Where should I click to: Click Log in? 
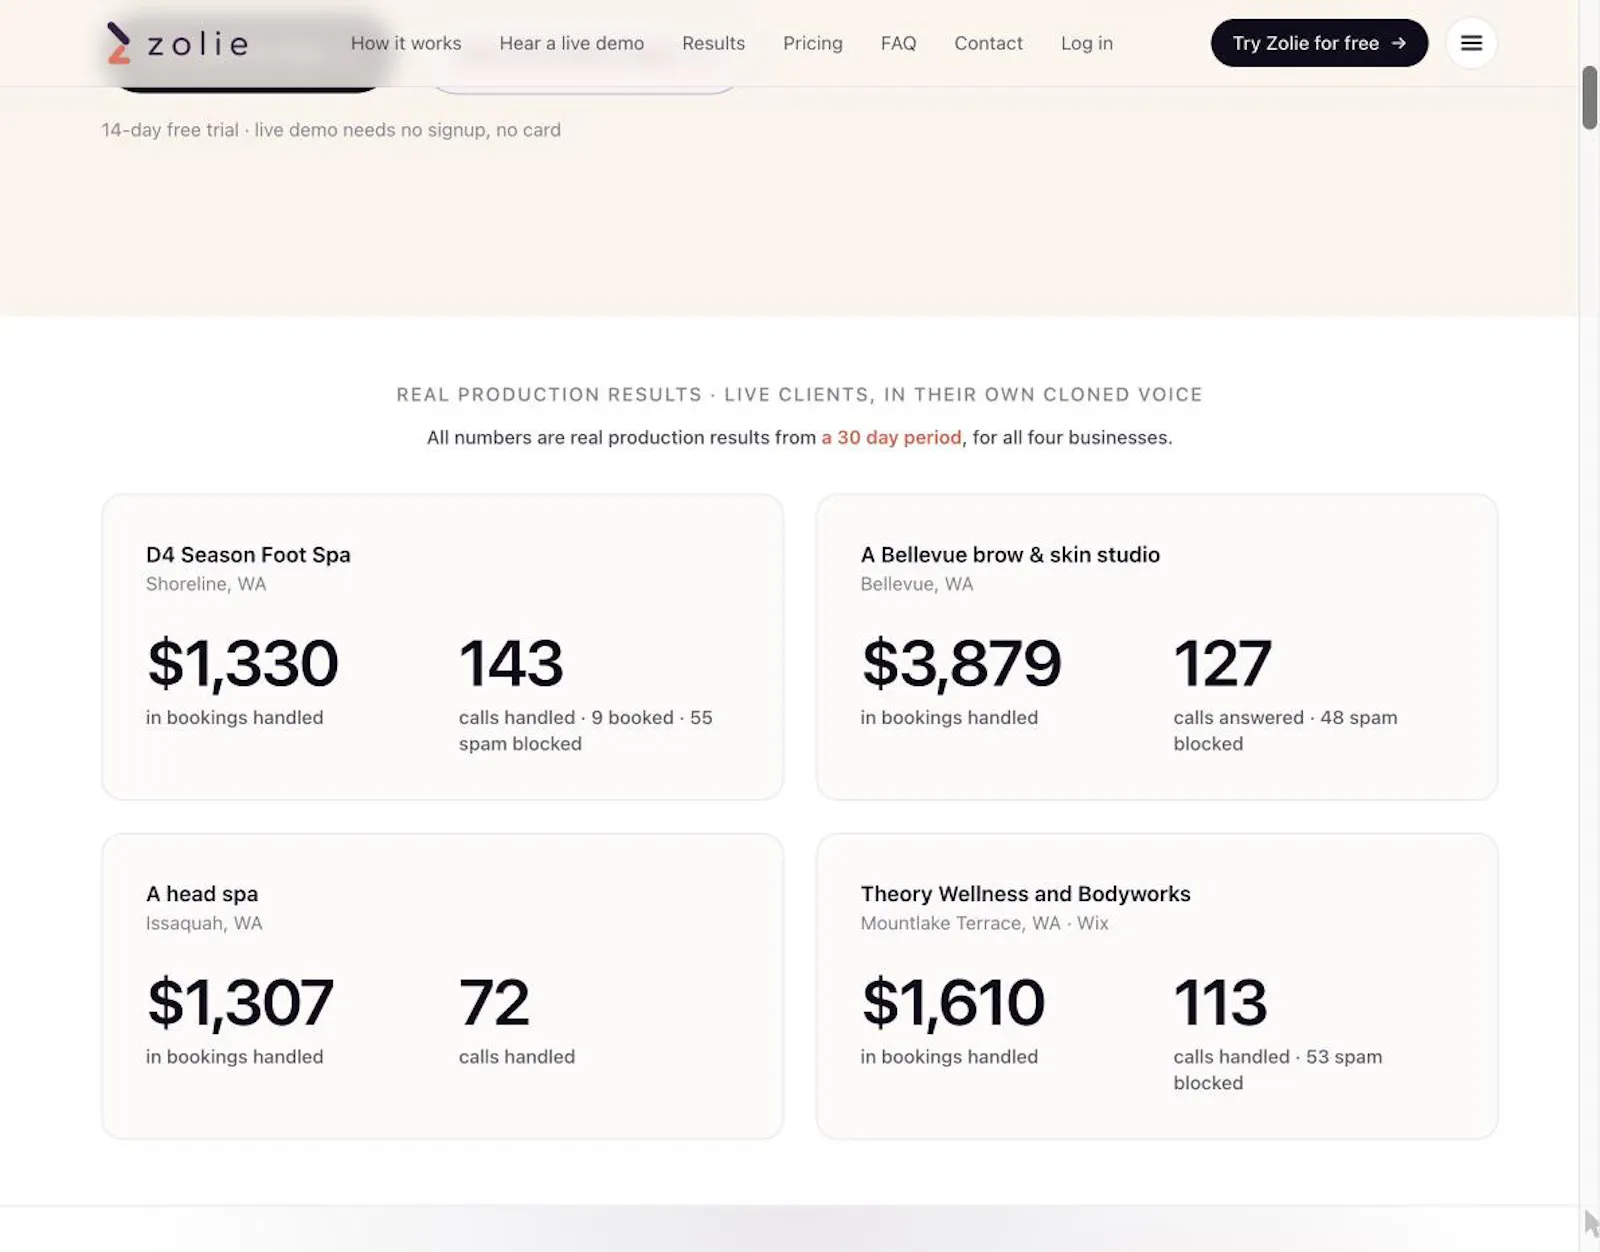pyautogui.click(x=1087, y=43)
